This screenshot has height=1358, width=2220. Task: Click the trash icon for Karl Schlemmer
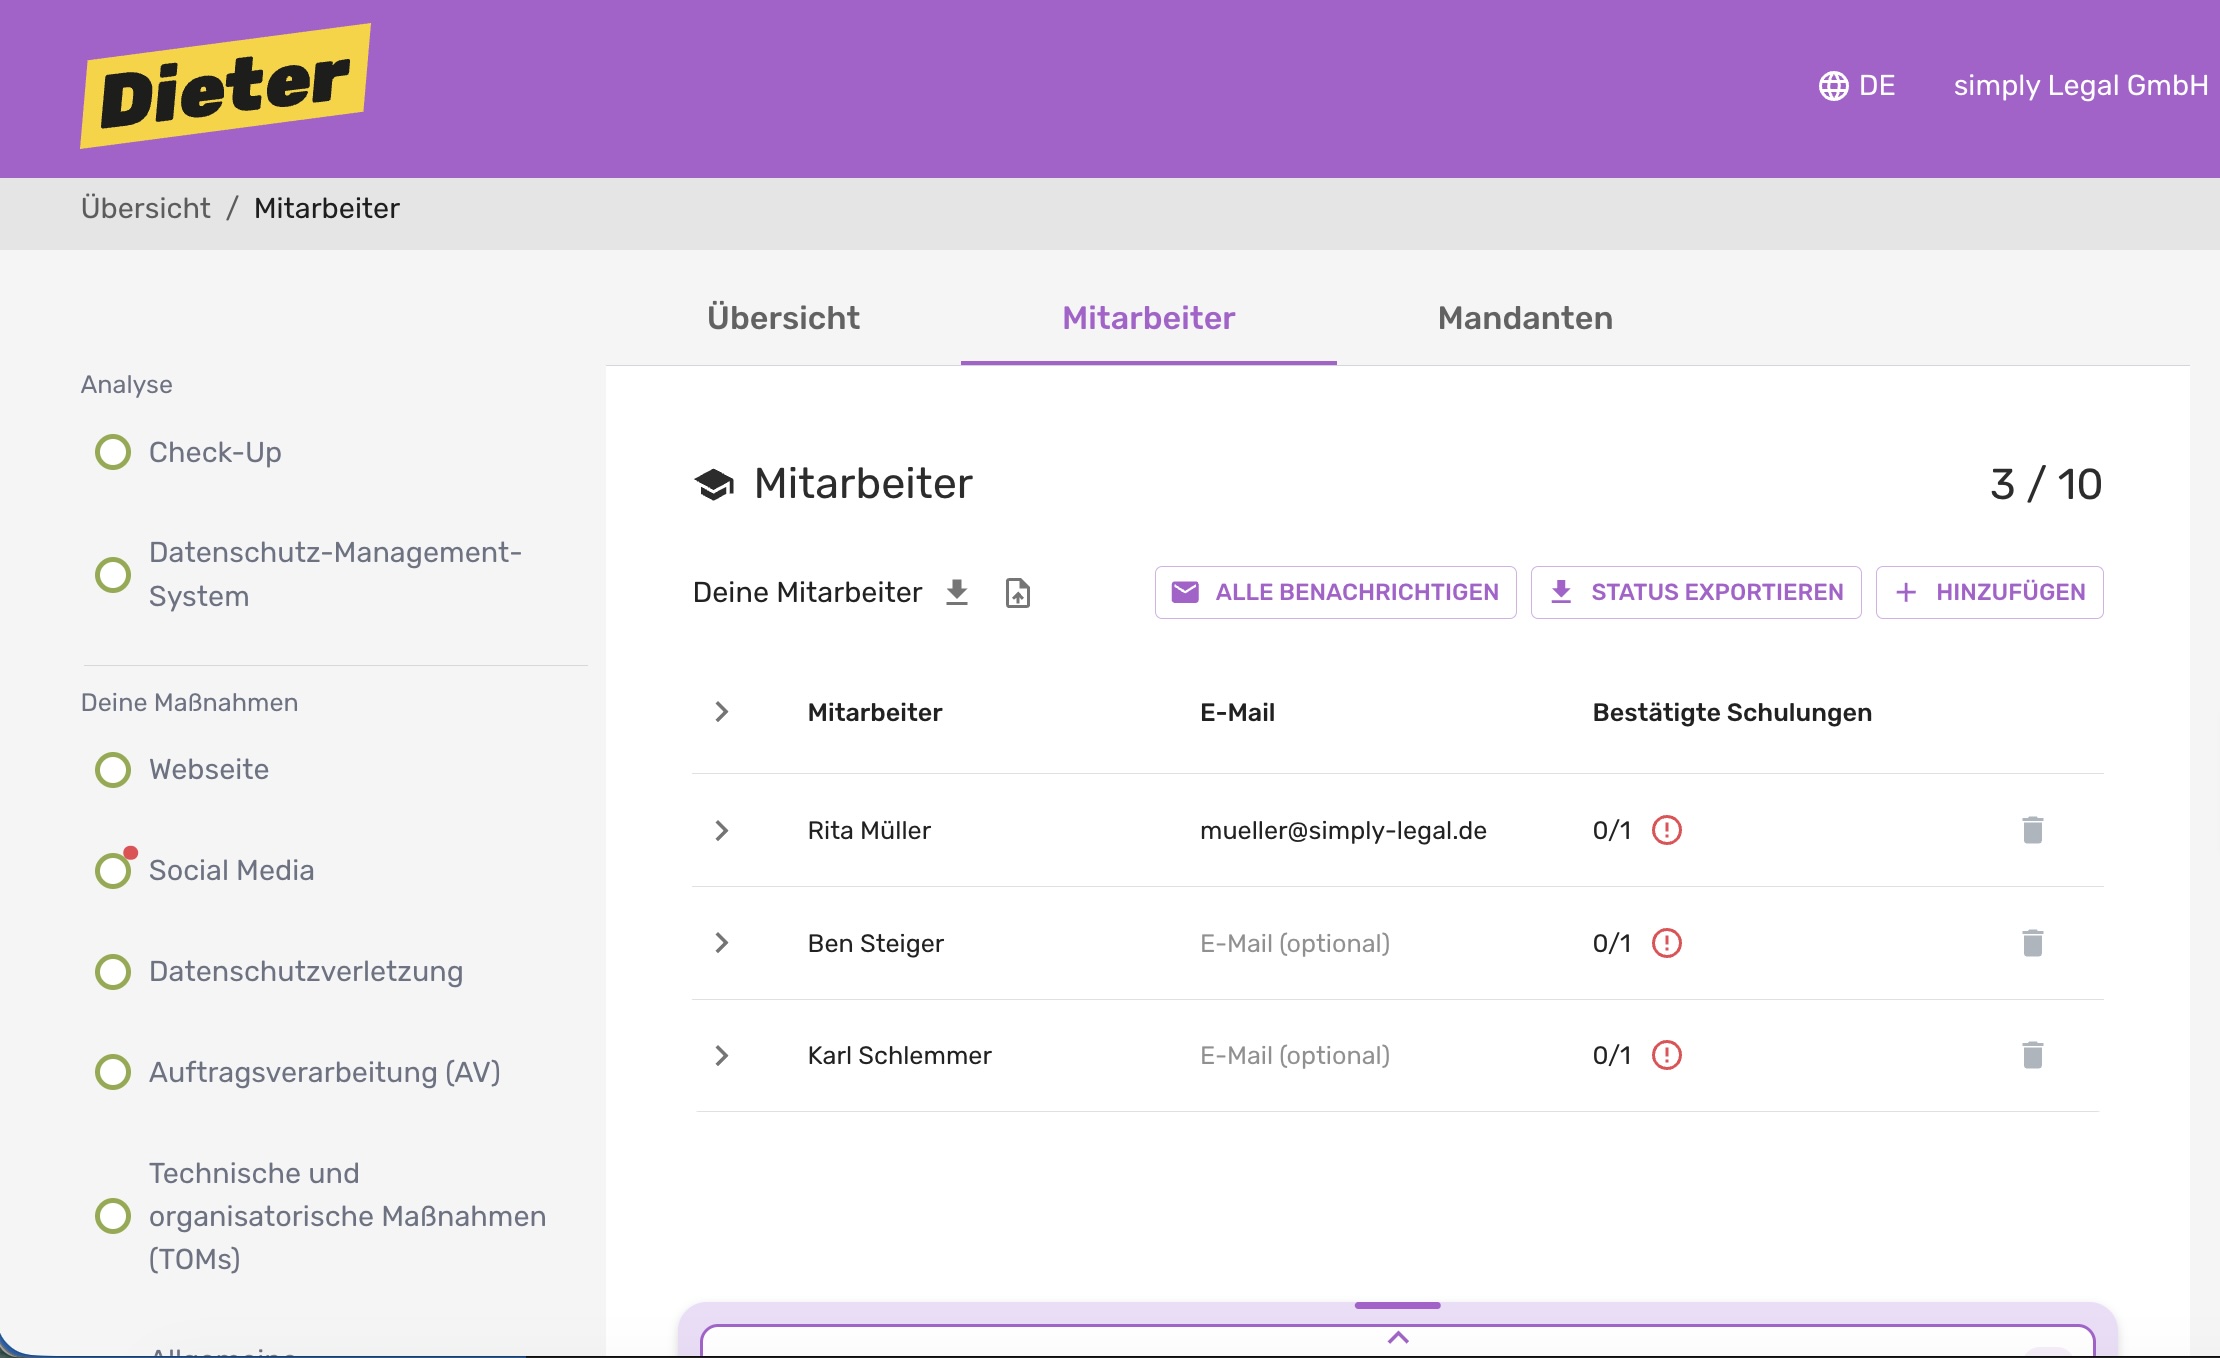2032,1055
